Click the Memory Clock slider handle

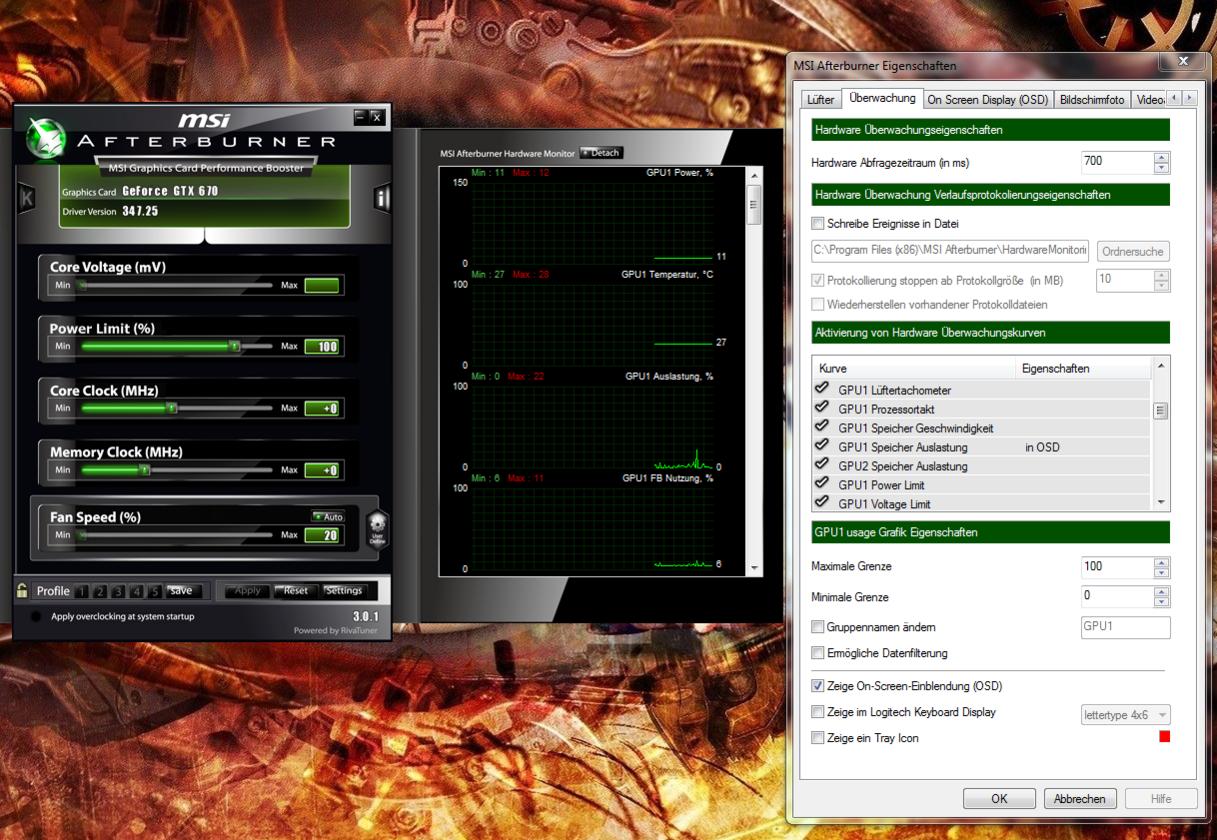click(x=144, y=470)
